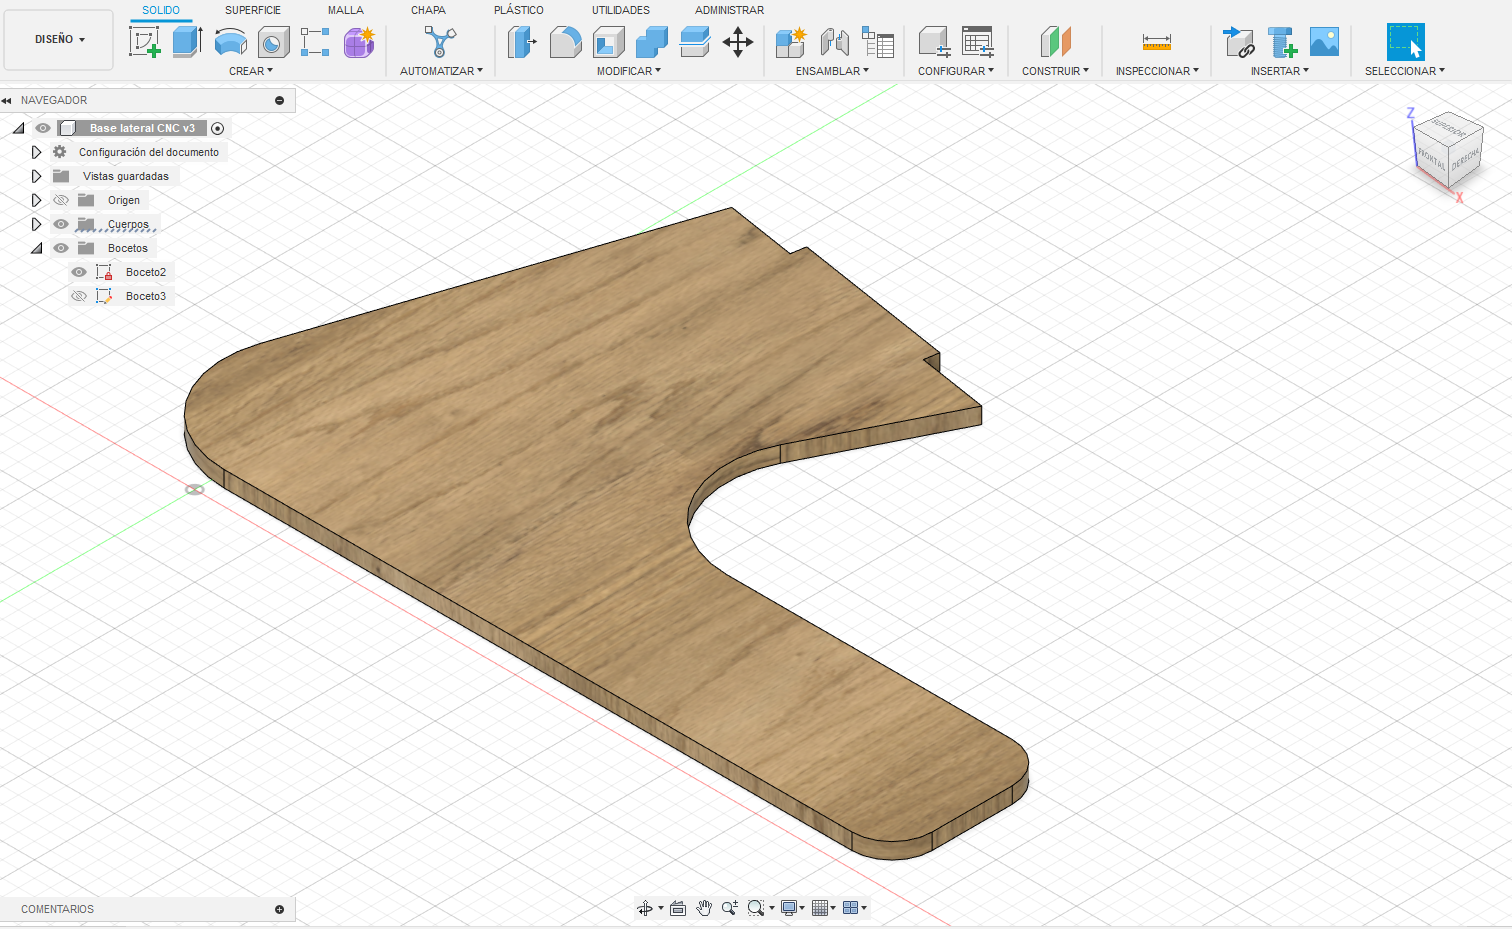
Task: Open the SELECCIONAR dropdown menu
Action: (x=1405, y=71)
